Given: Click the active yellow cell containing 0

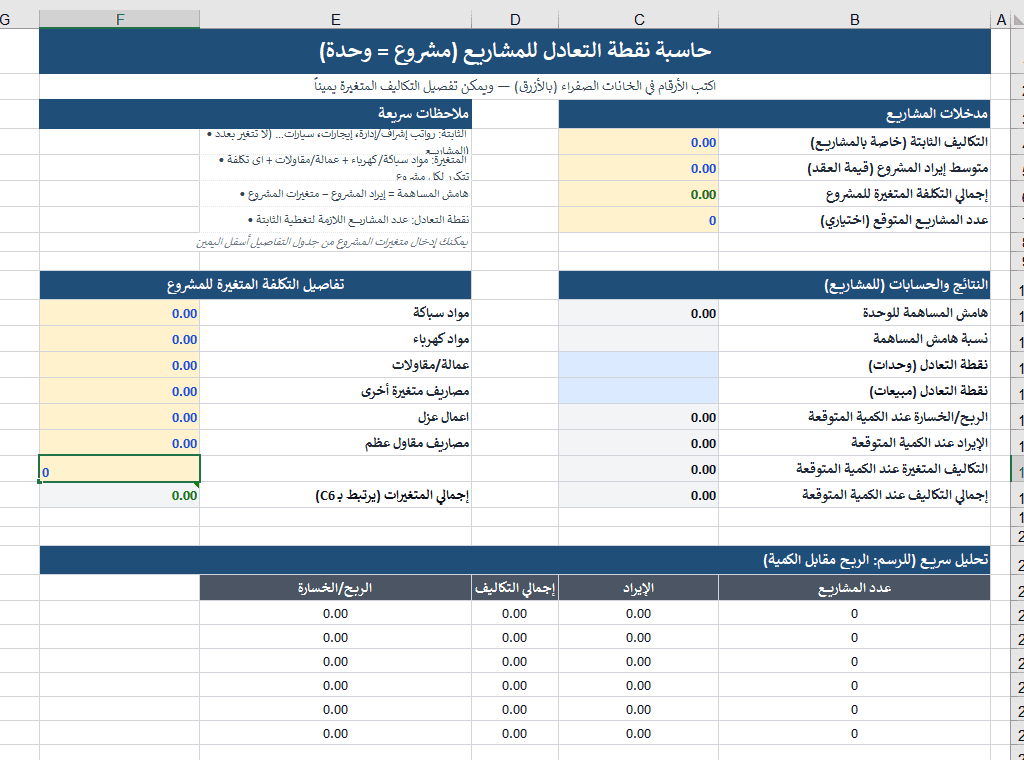Looking at the screenshot, I should 120,469.
